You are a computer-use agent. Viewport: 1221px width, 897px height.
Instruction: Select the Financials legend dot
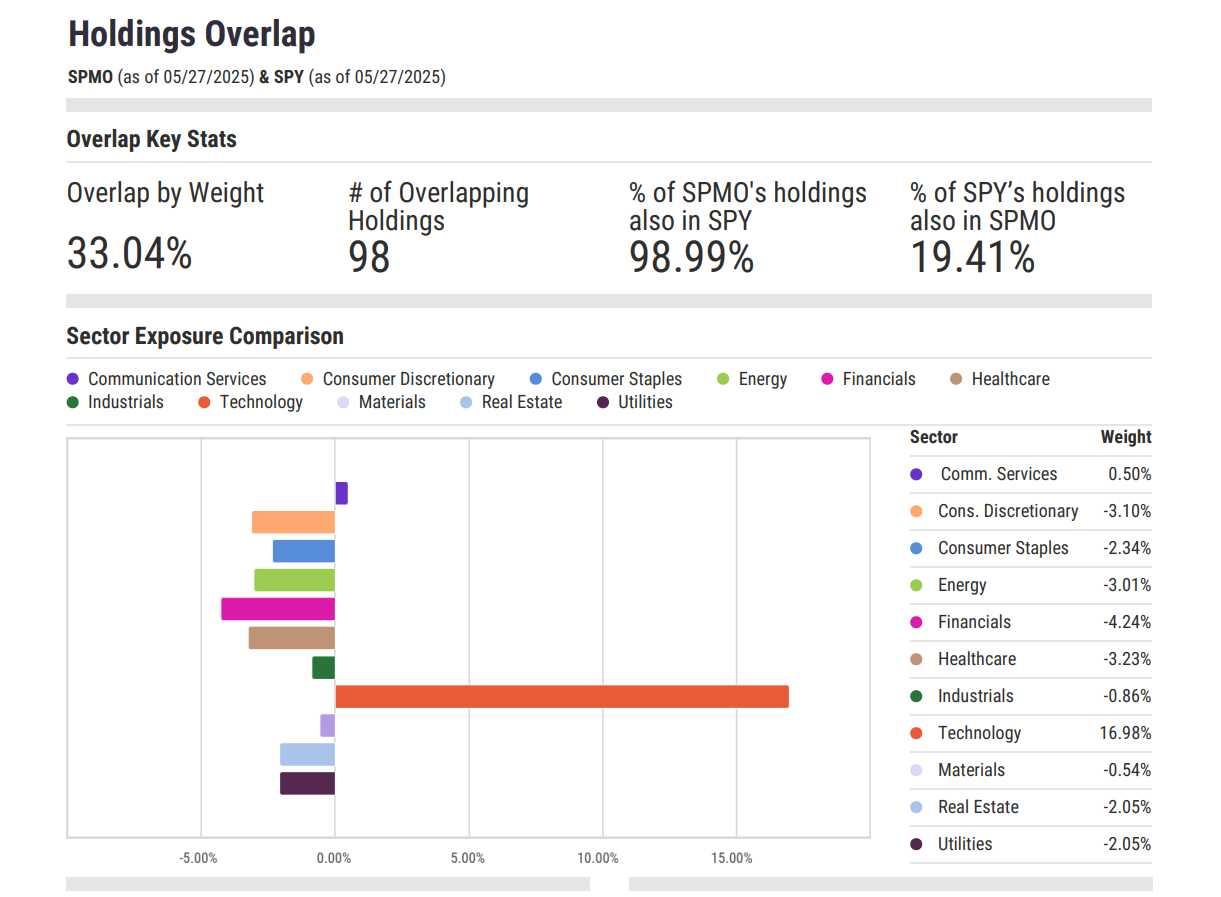(x=830, y=379)
